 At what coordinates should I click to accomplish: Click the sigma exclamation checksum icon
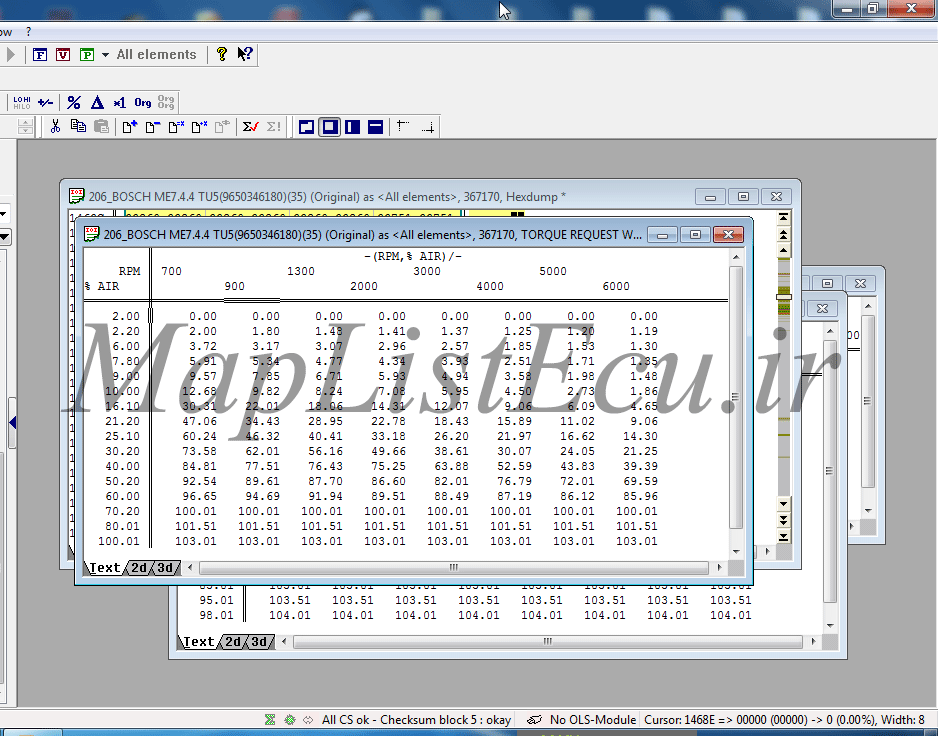(273, 126)
